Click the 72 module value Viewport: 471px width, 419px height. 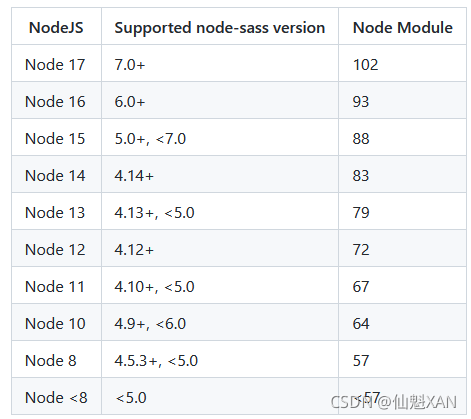tap(361, 249)
